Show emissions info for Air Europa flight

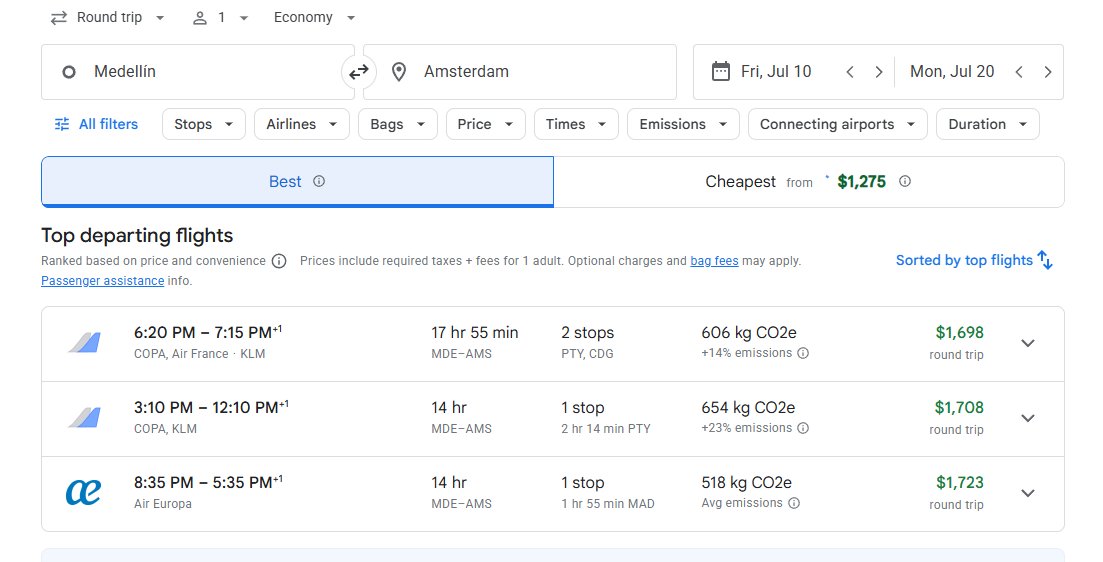793,504
